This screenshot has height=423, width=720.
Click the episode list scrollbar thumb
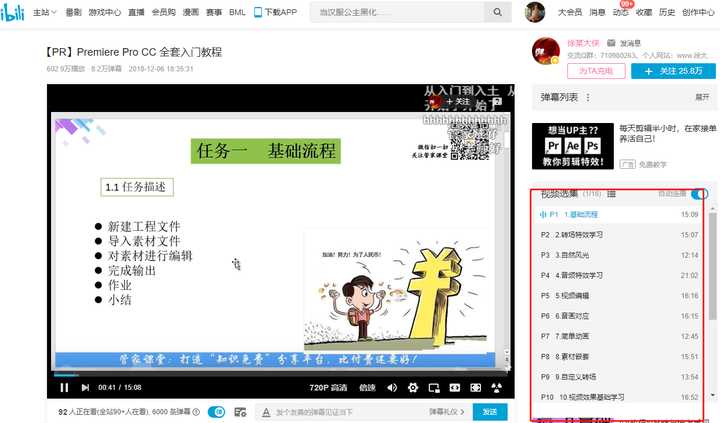(x=712, y=266)
